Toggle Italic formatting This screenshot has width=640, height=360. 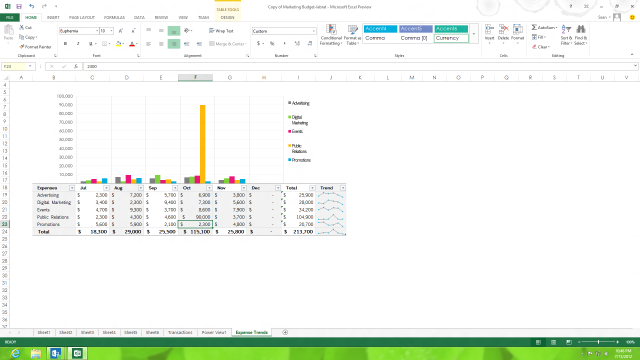click(78, 44)
